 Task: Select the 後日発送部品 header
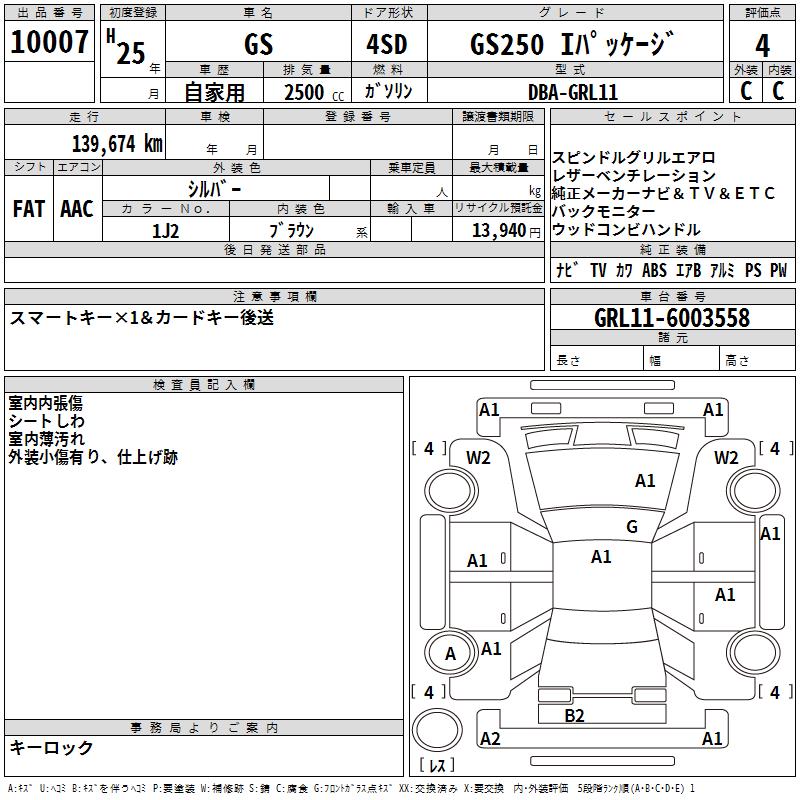[274, 249]
